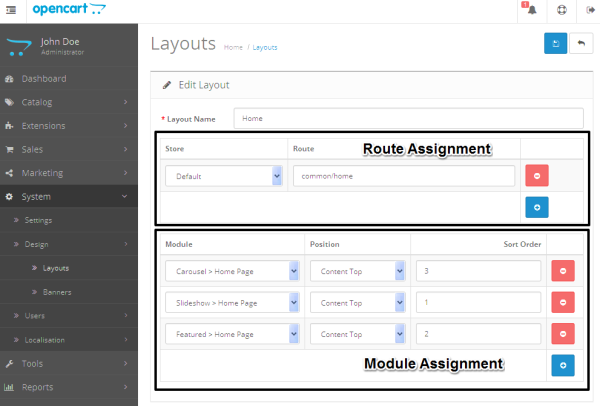Toggle the sidebar menu hamburger icon
600x406 pixels.
pos(11,10)
